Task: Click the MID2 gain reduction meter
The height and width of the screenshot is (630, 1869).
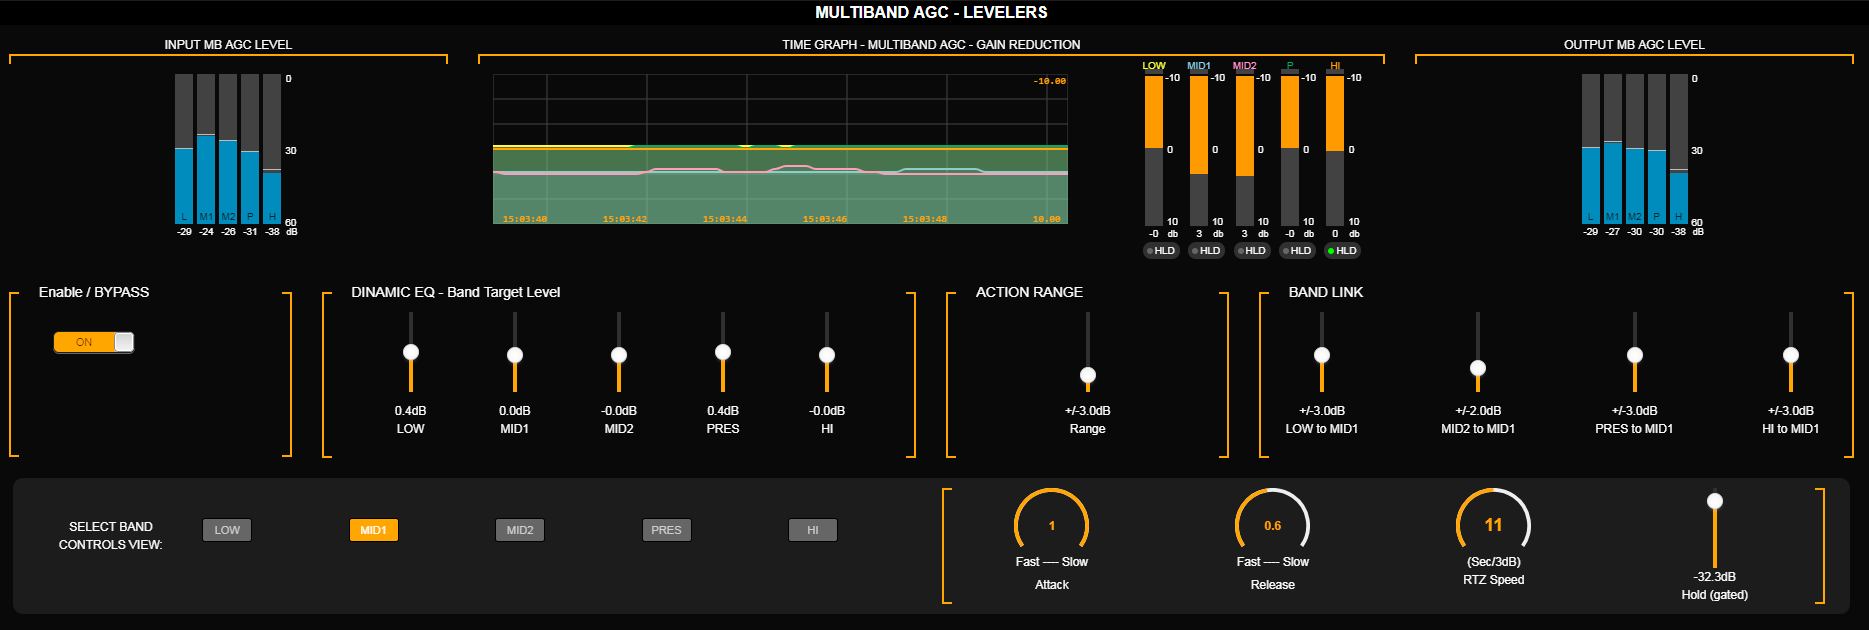Action: [1245, 150]
